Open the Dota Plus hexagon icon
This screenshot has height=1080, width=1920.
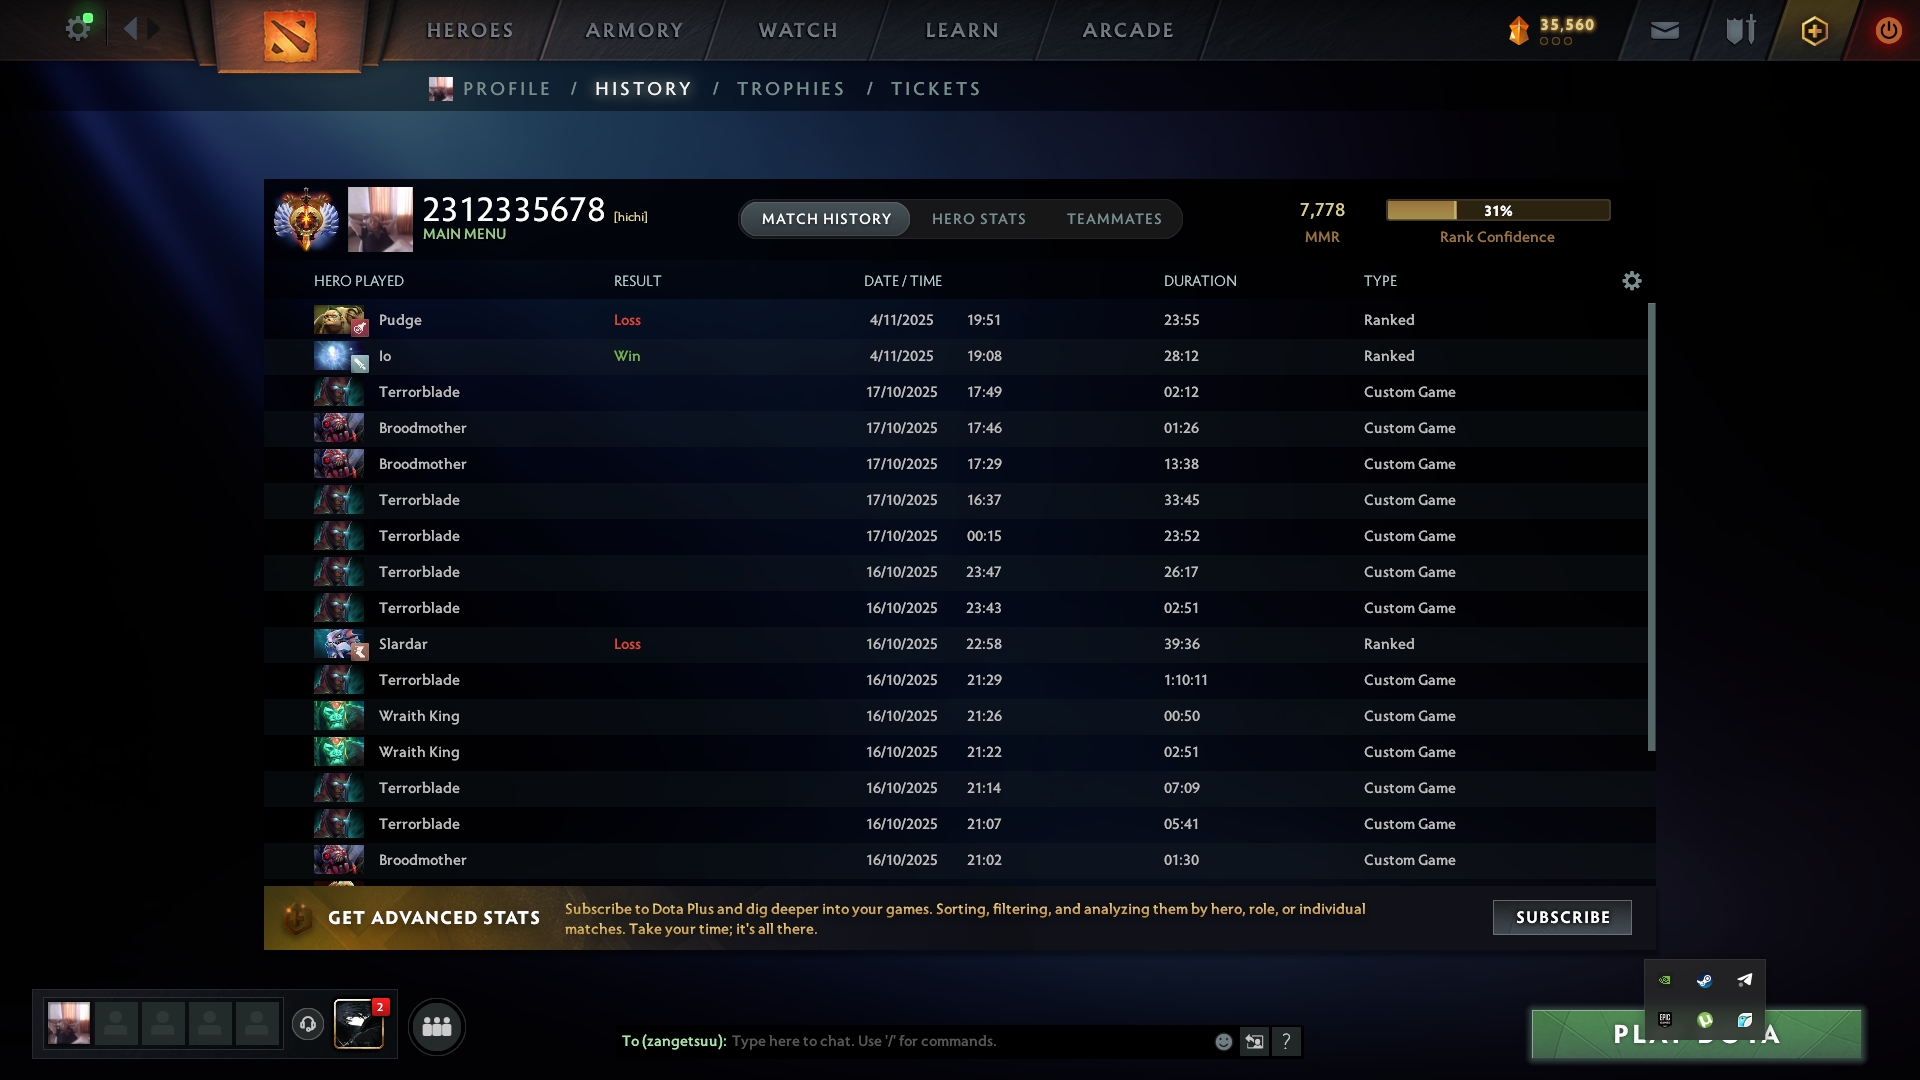pos(1814,31)
